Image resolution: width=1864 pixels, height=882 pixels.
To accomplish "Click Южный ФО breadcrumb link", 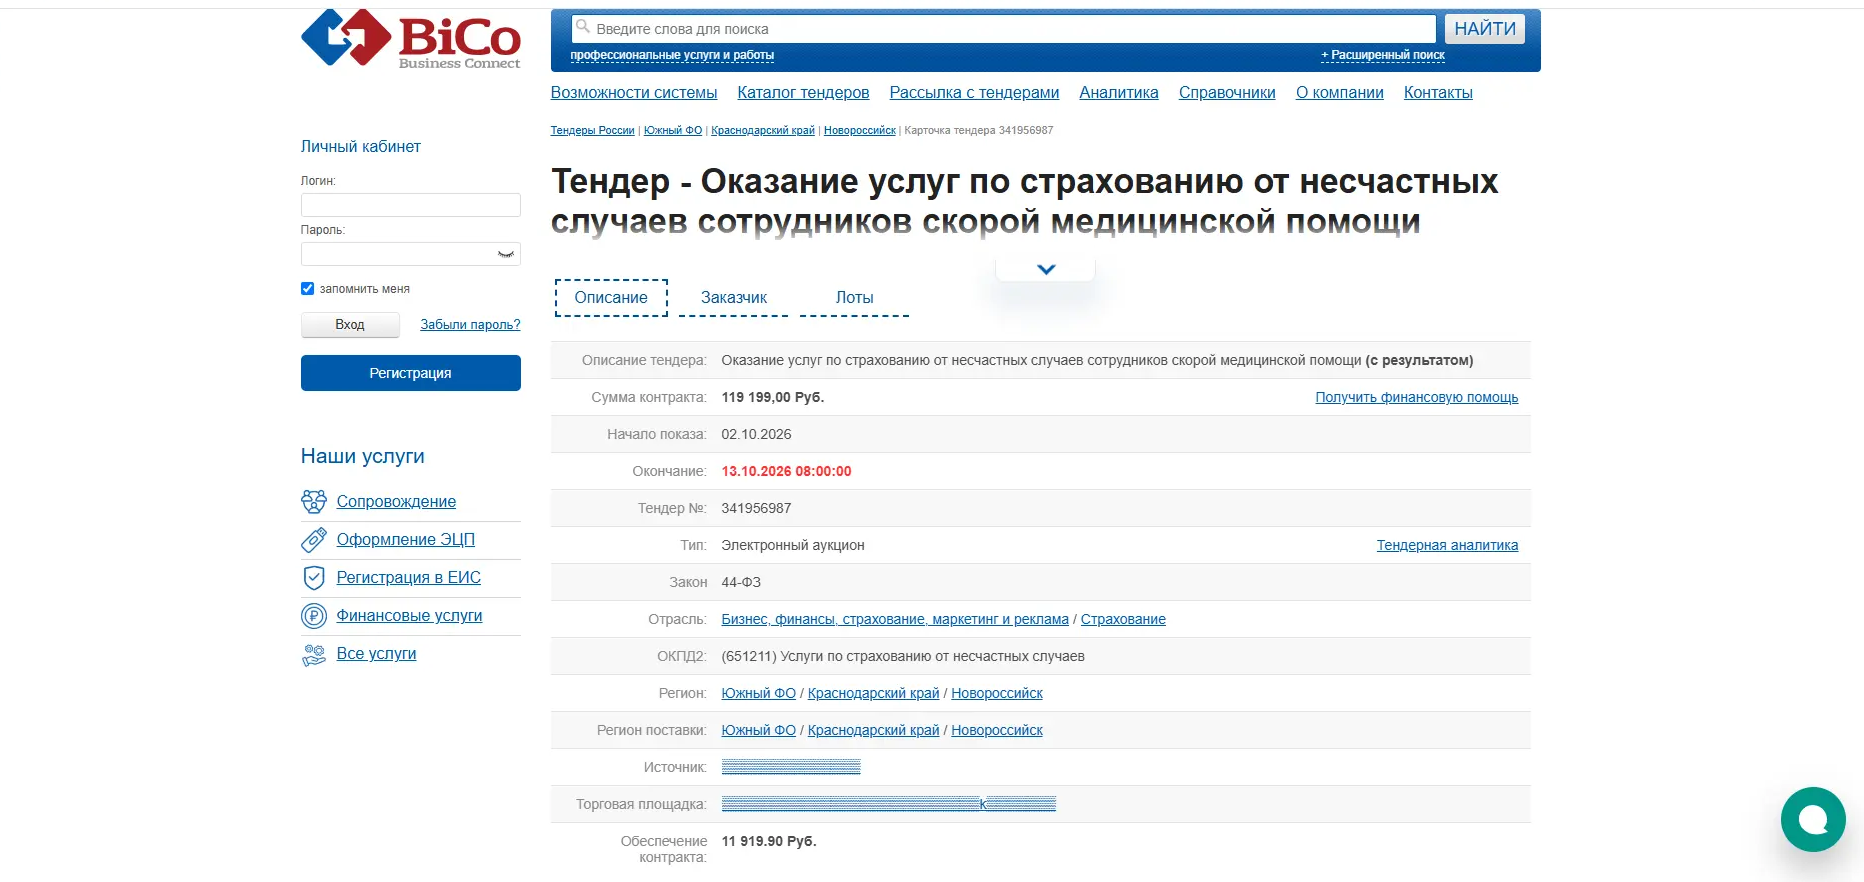I will [x=673, y=130].
